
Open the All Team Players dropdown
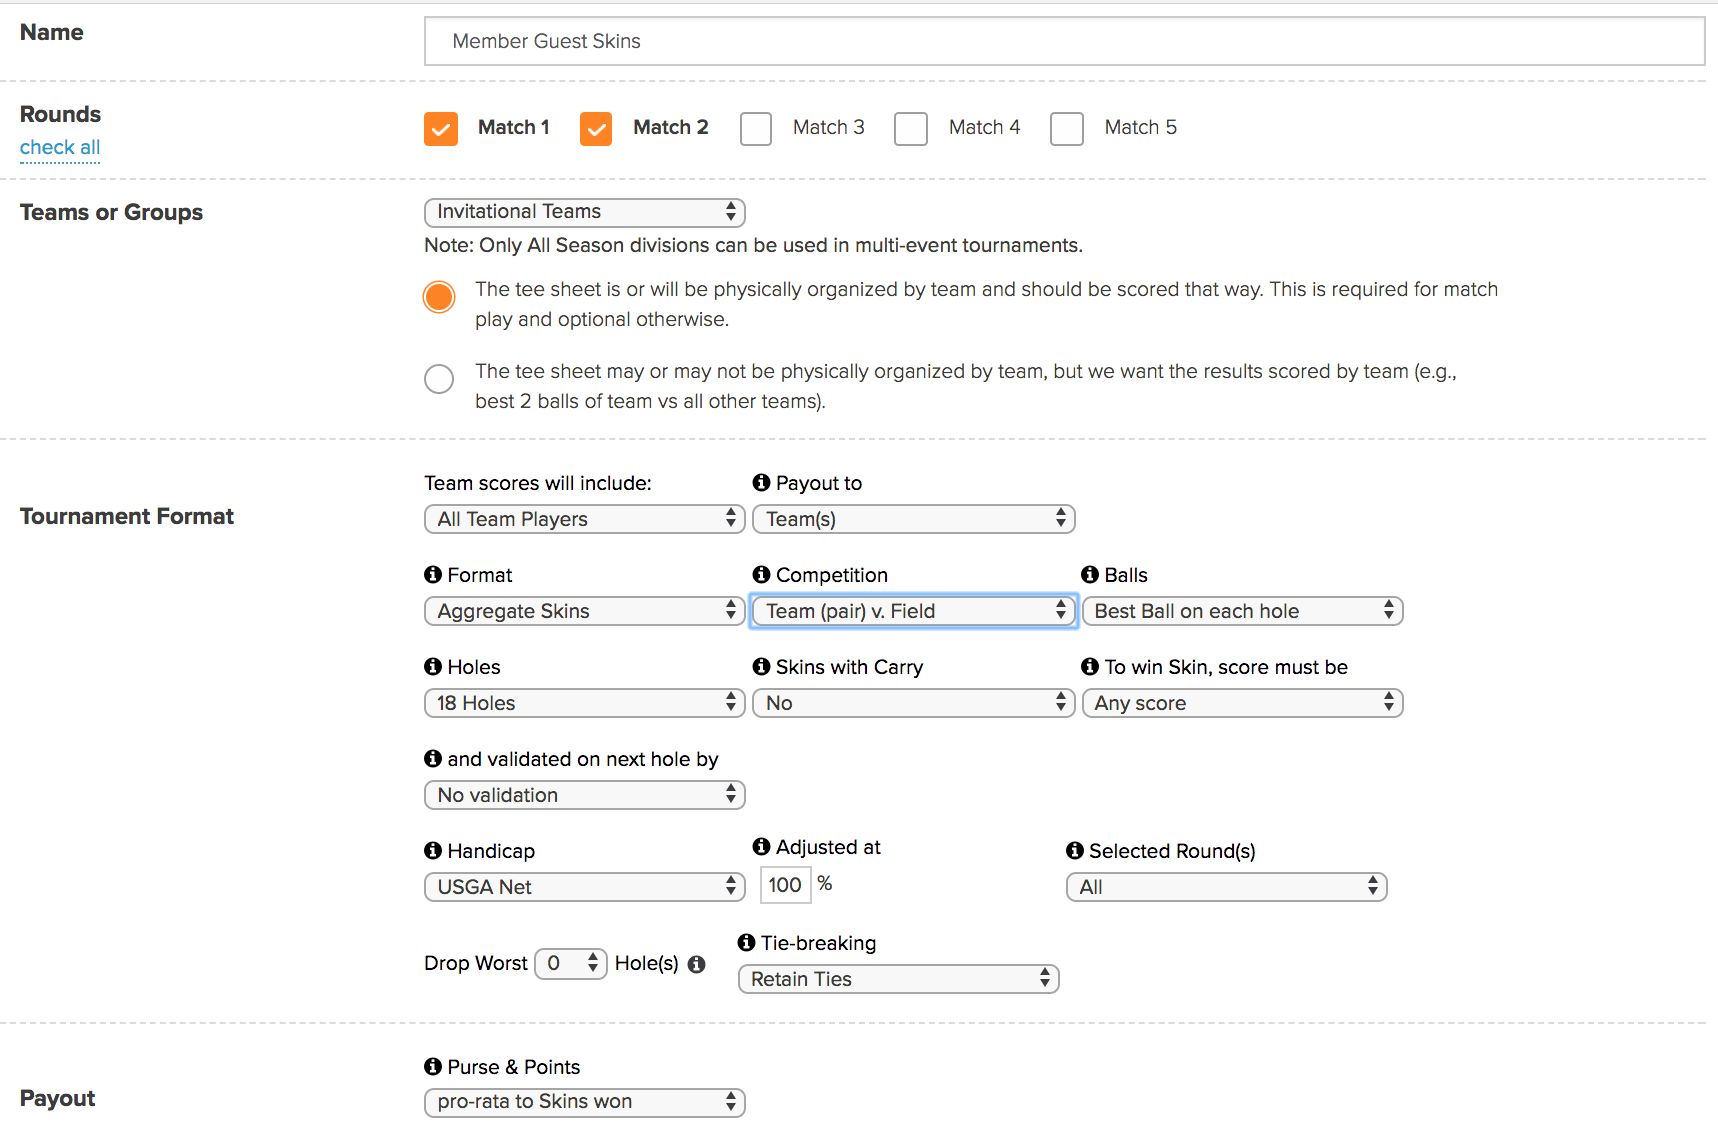point(585,519)
